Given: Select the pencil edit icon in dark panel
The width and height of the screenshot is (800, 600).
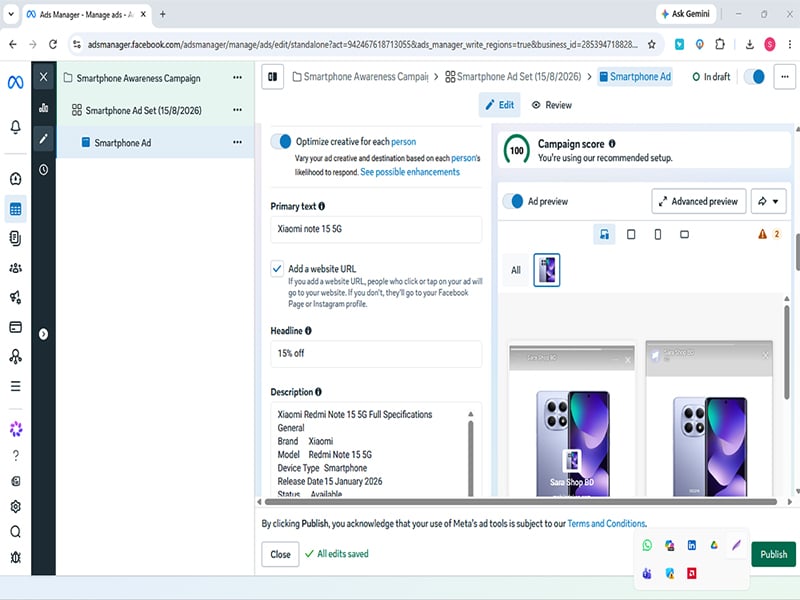Looking at the screenshot, I should coord(43,138).
